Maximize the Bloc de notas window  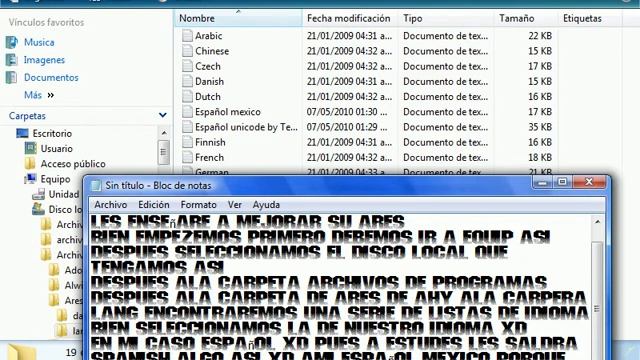pos(562,182)
